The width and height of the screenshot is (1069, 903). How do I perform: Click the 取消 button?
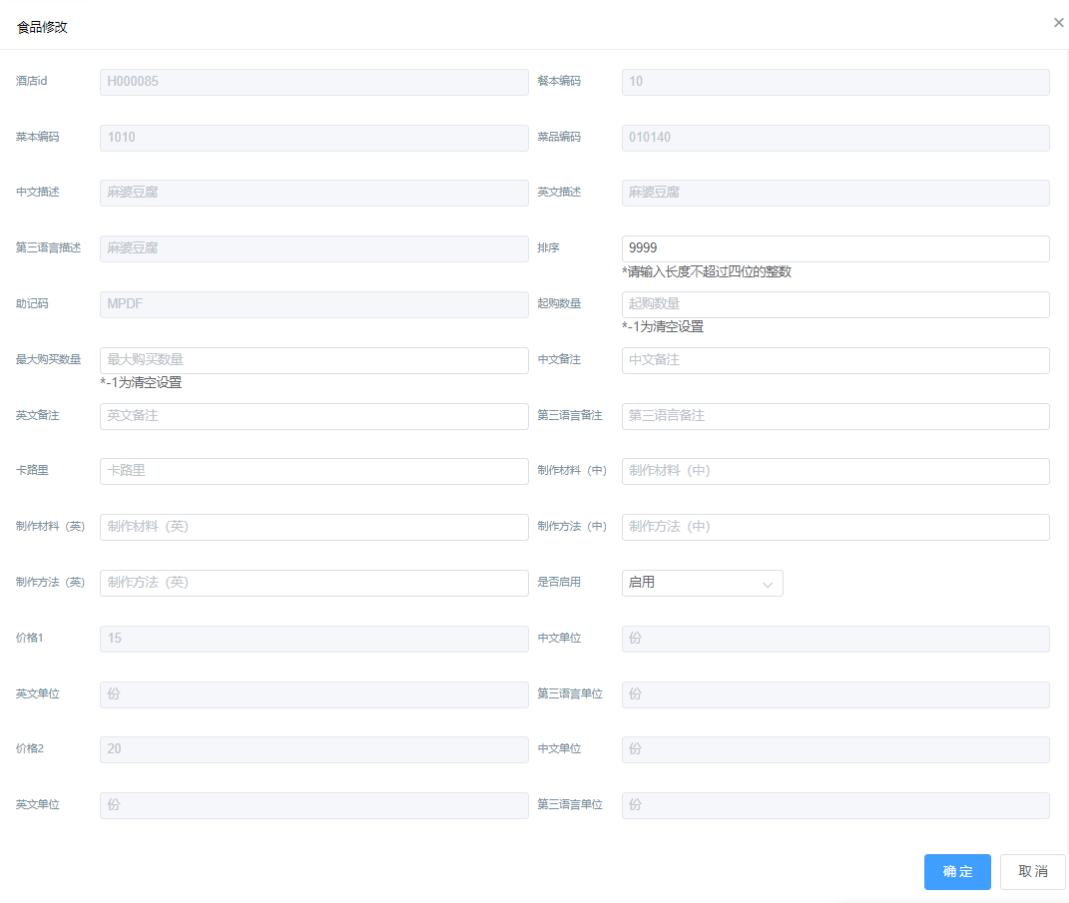[x=1032, y=871]
